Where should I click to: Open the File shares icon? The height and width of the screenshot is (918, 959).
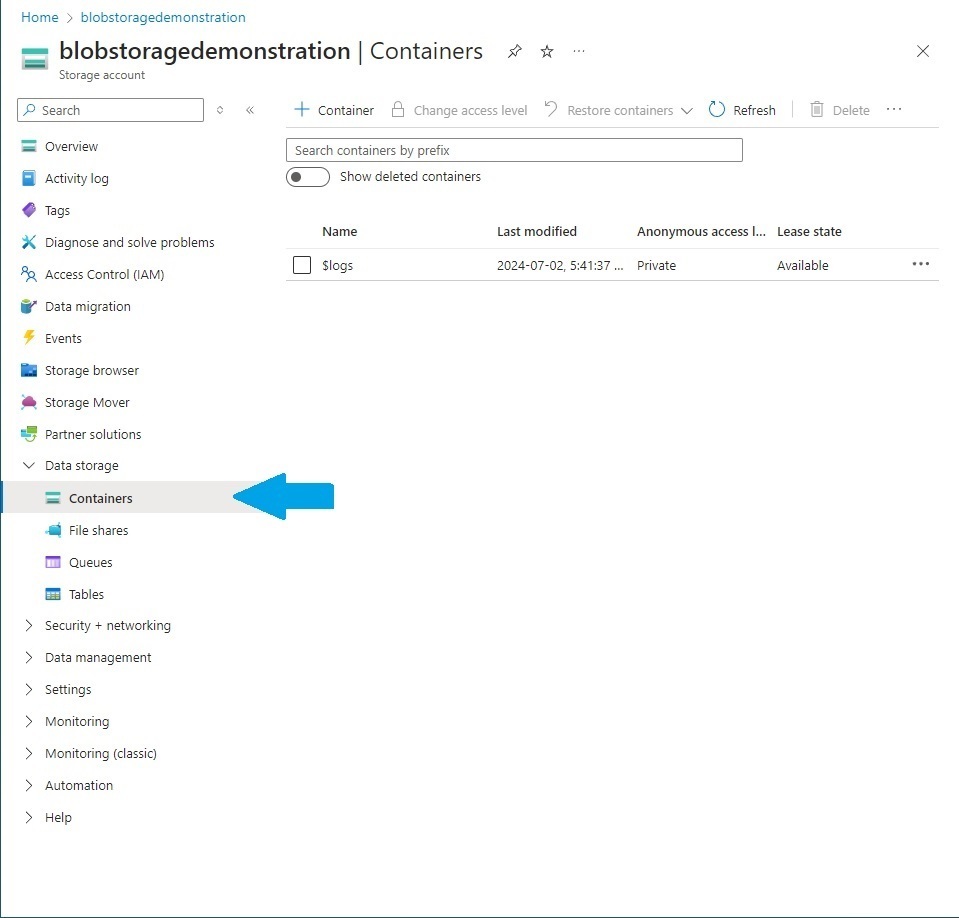click(53, 530)
